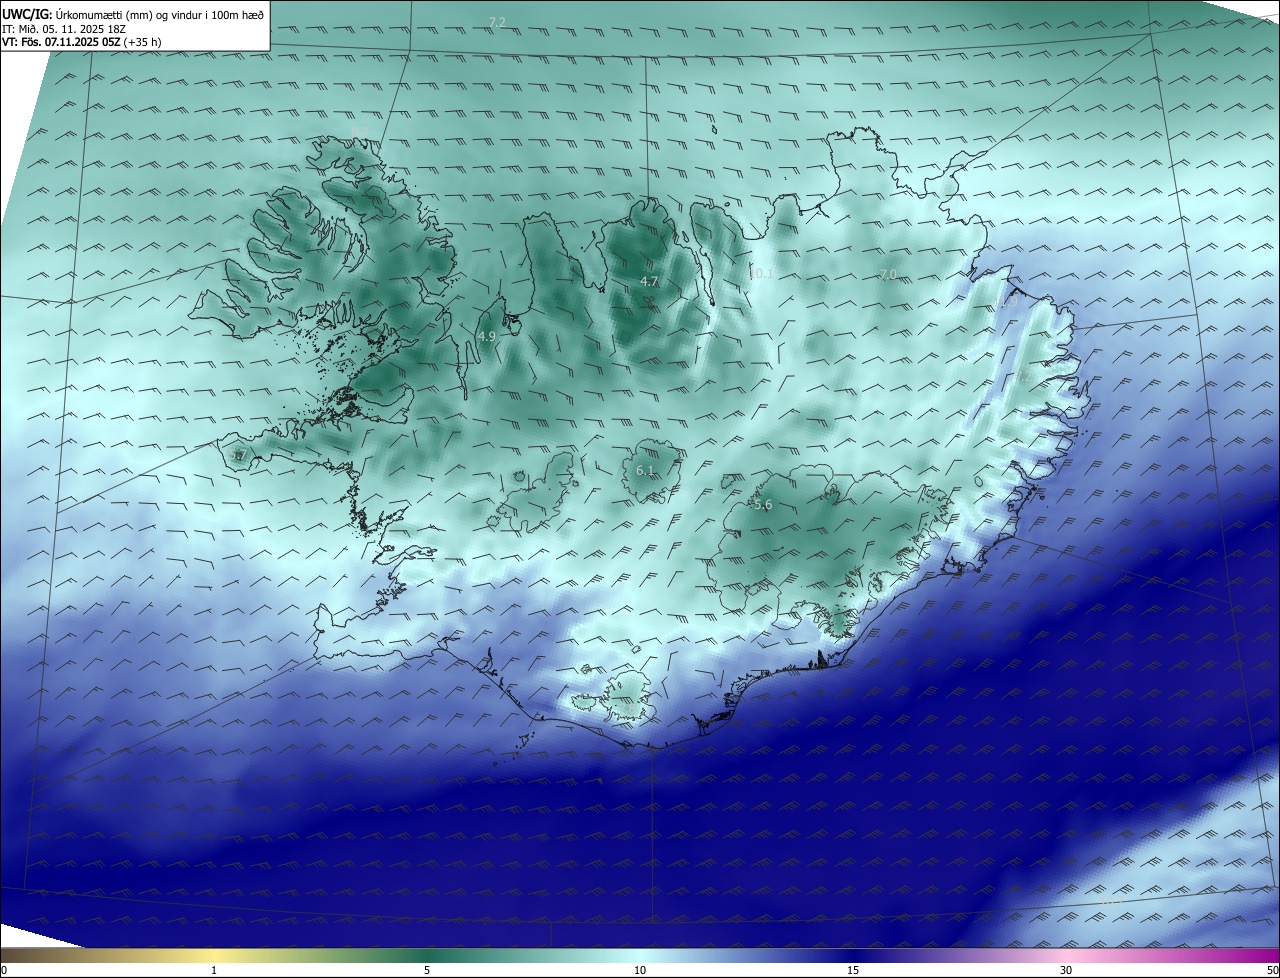The image size is (1280, 978).
Task: Click the 'UWC/IG: Úrkomumætti (mm)' title line
Action: click(134, 14)
